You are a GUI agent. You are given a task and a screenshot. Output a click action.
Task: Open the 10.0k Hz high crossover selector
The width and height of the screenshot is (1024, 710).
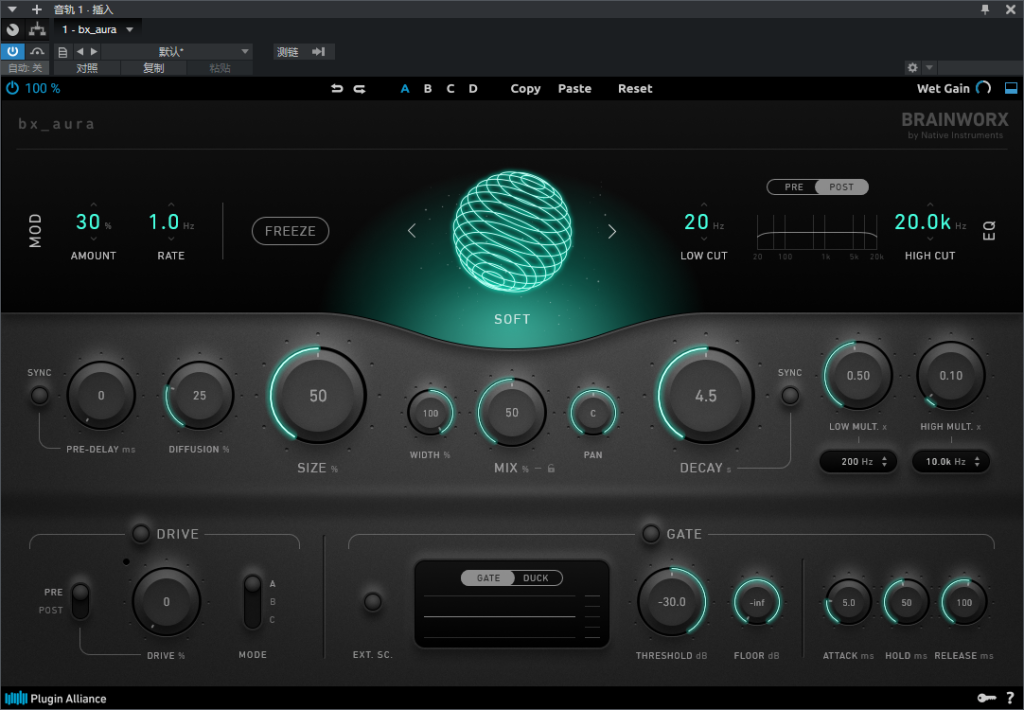951,462
